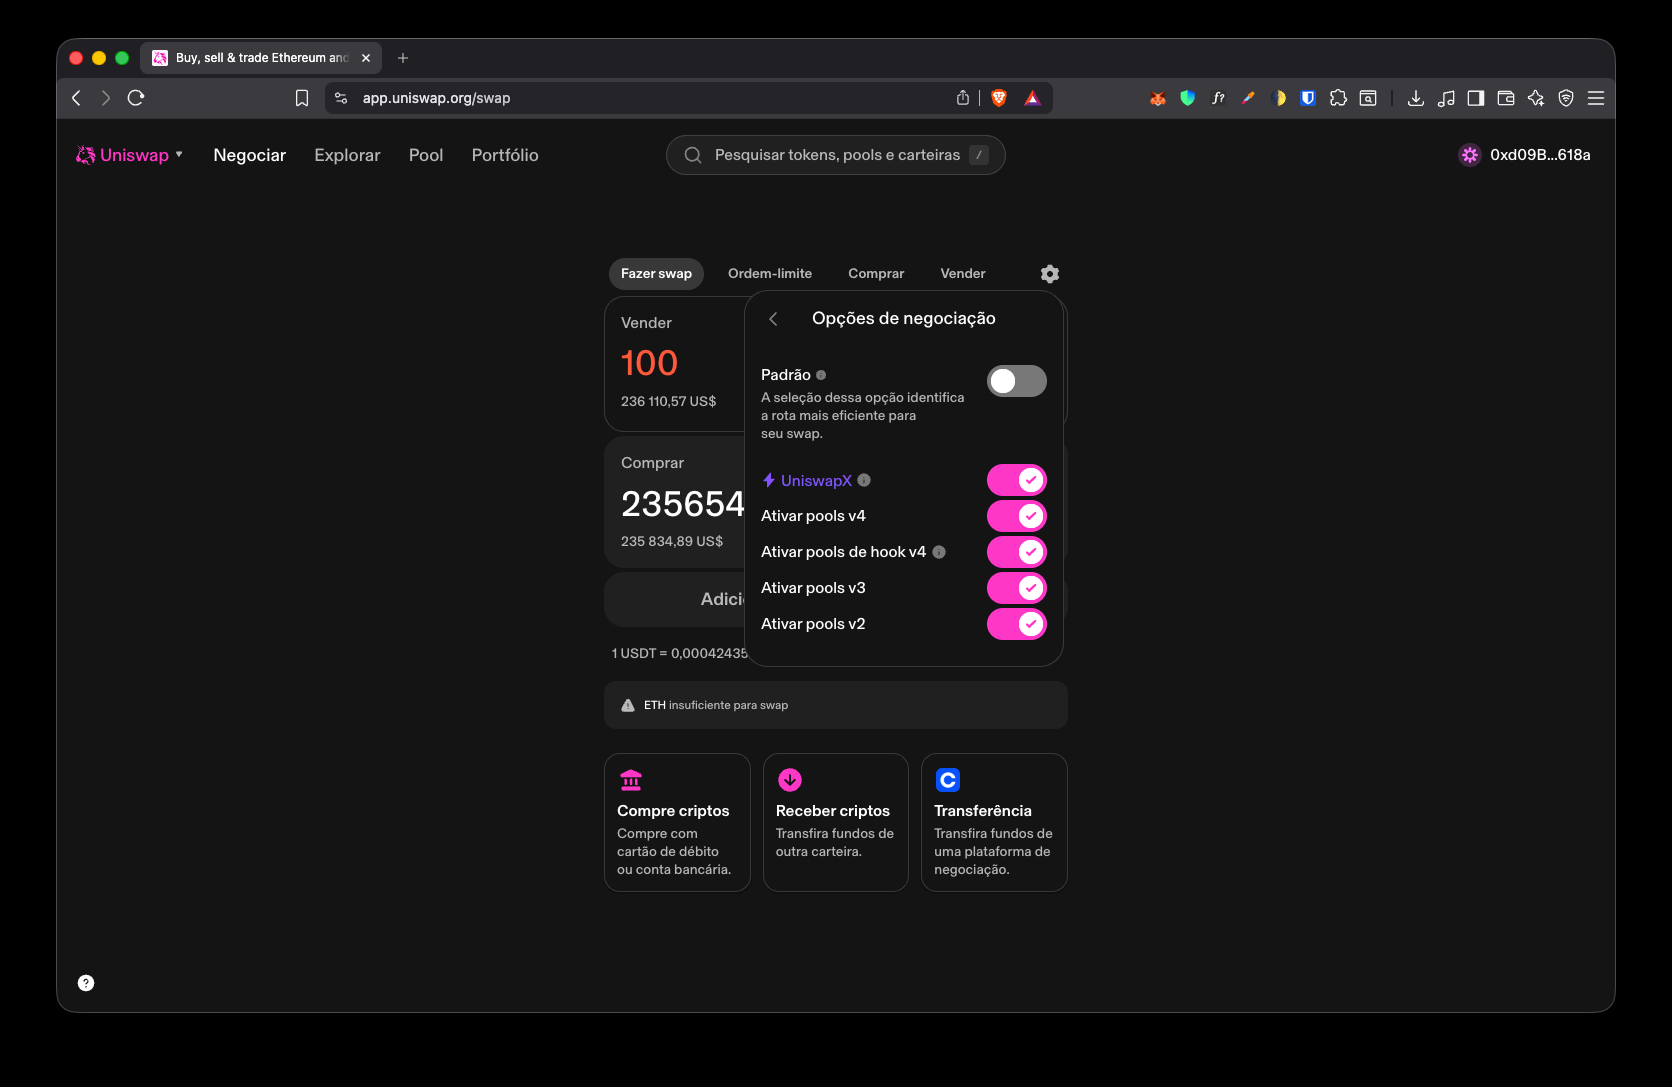Screen dimensions: 1672x1087
Task: Switch to Ordem-limite tab
Action: click(x=770, y=274)
